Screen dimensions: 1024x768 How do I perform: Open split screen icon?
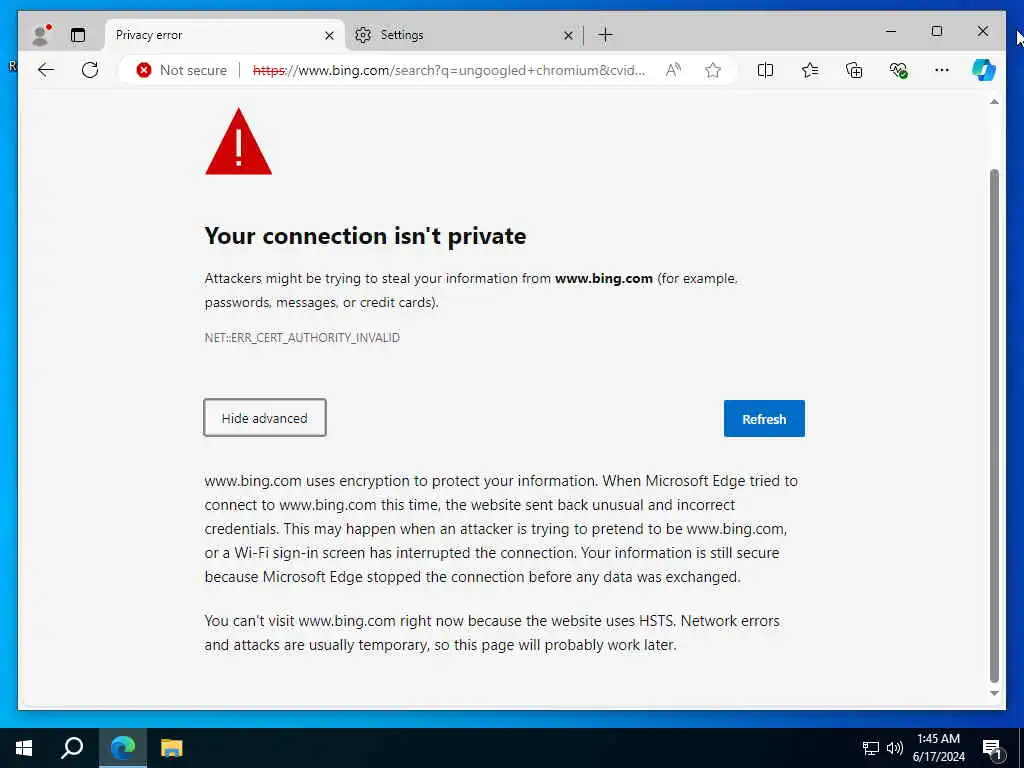click(765, 70)
